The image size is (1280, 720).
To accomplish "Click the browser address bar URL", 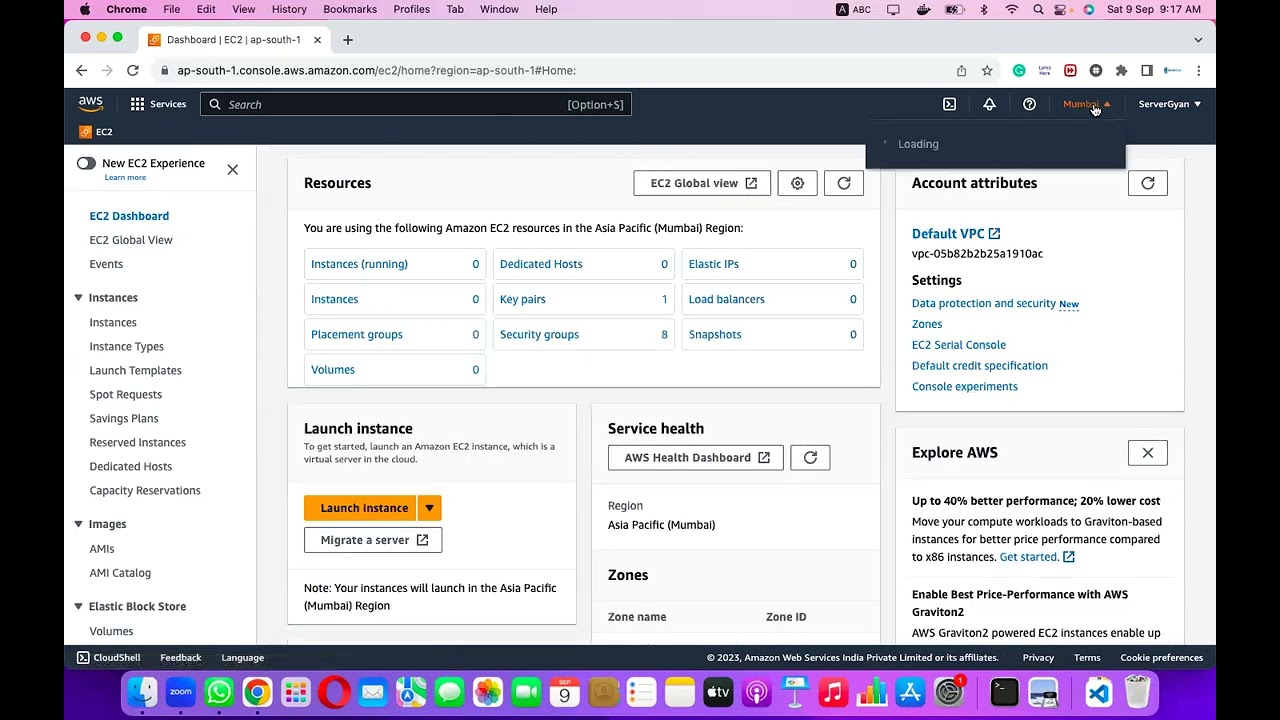I will (x=376, y=70).
